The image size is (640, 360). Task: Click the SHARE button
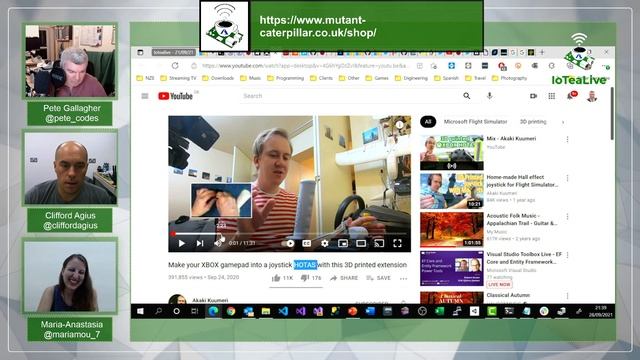tap(344, 278)
